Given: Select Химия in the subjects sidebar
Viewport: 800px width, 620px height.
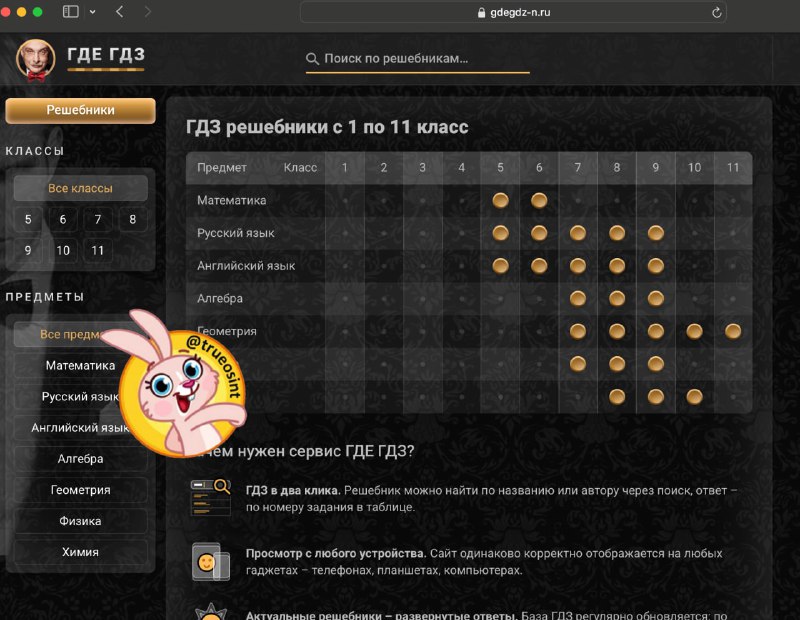Looking at the screenshot, I should coord(81,552).
